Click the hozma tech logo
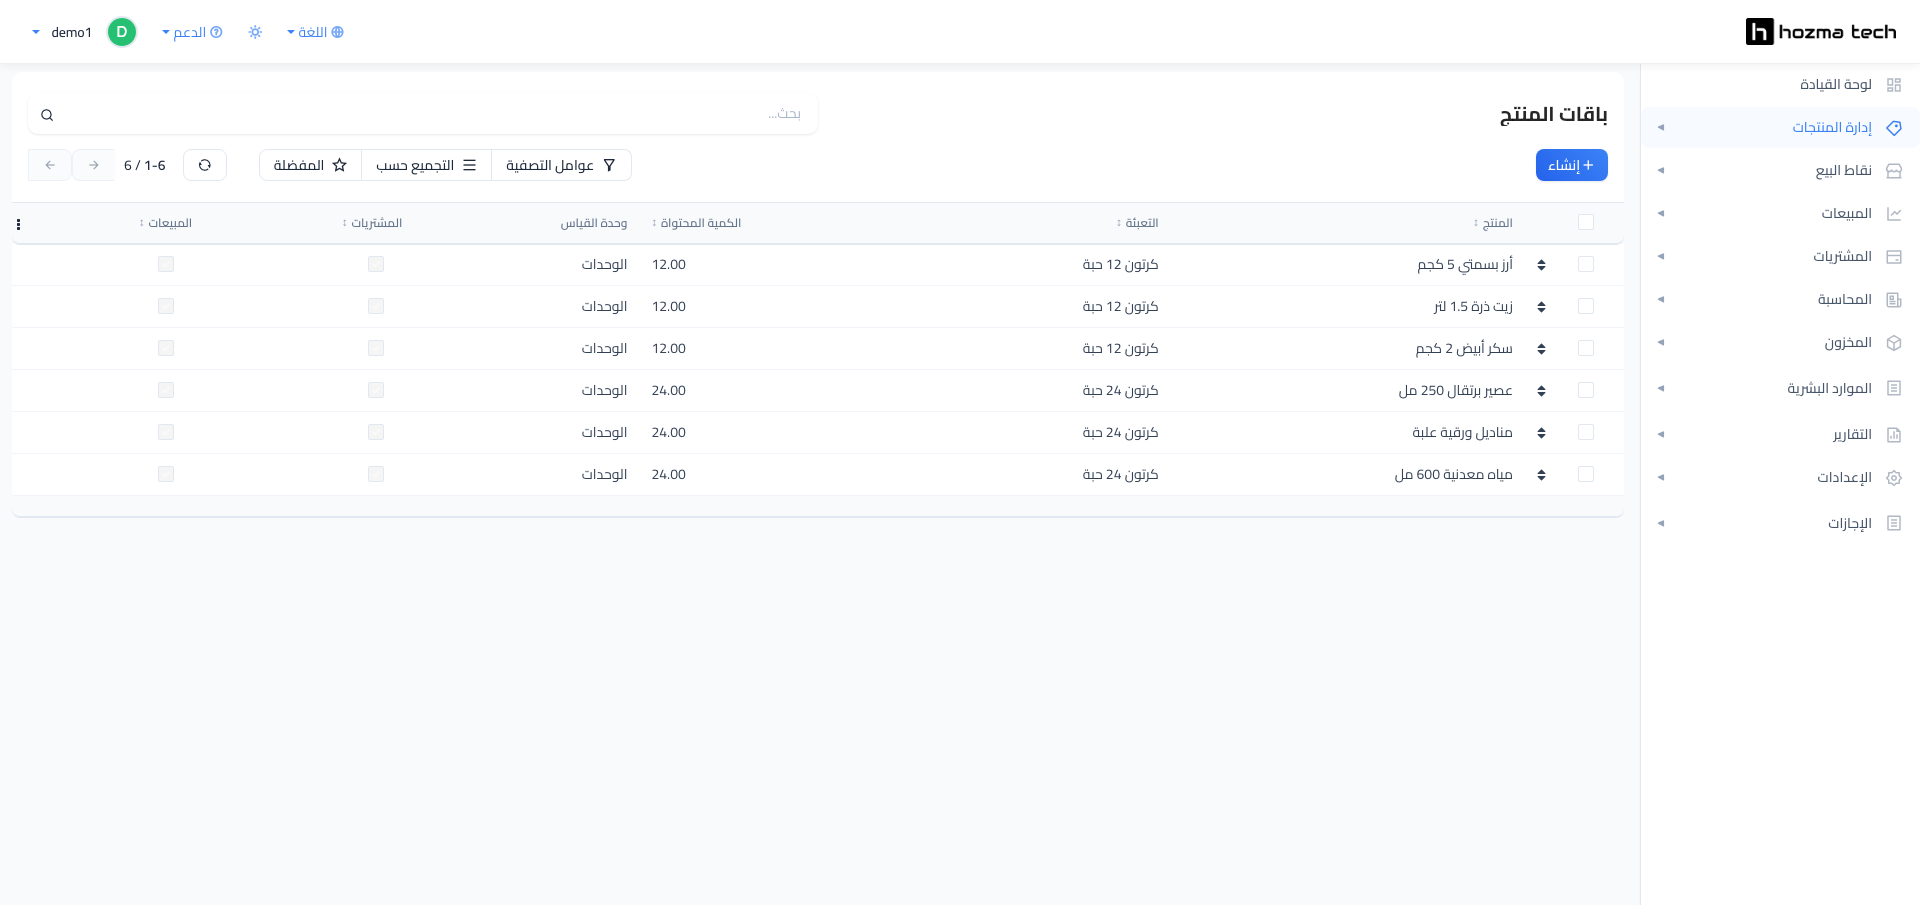This screenshot has width=1920, height=905. (1821, 32)
